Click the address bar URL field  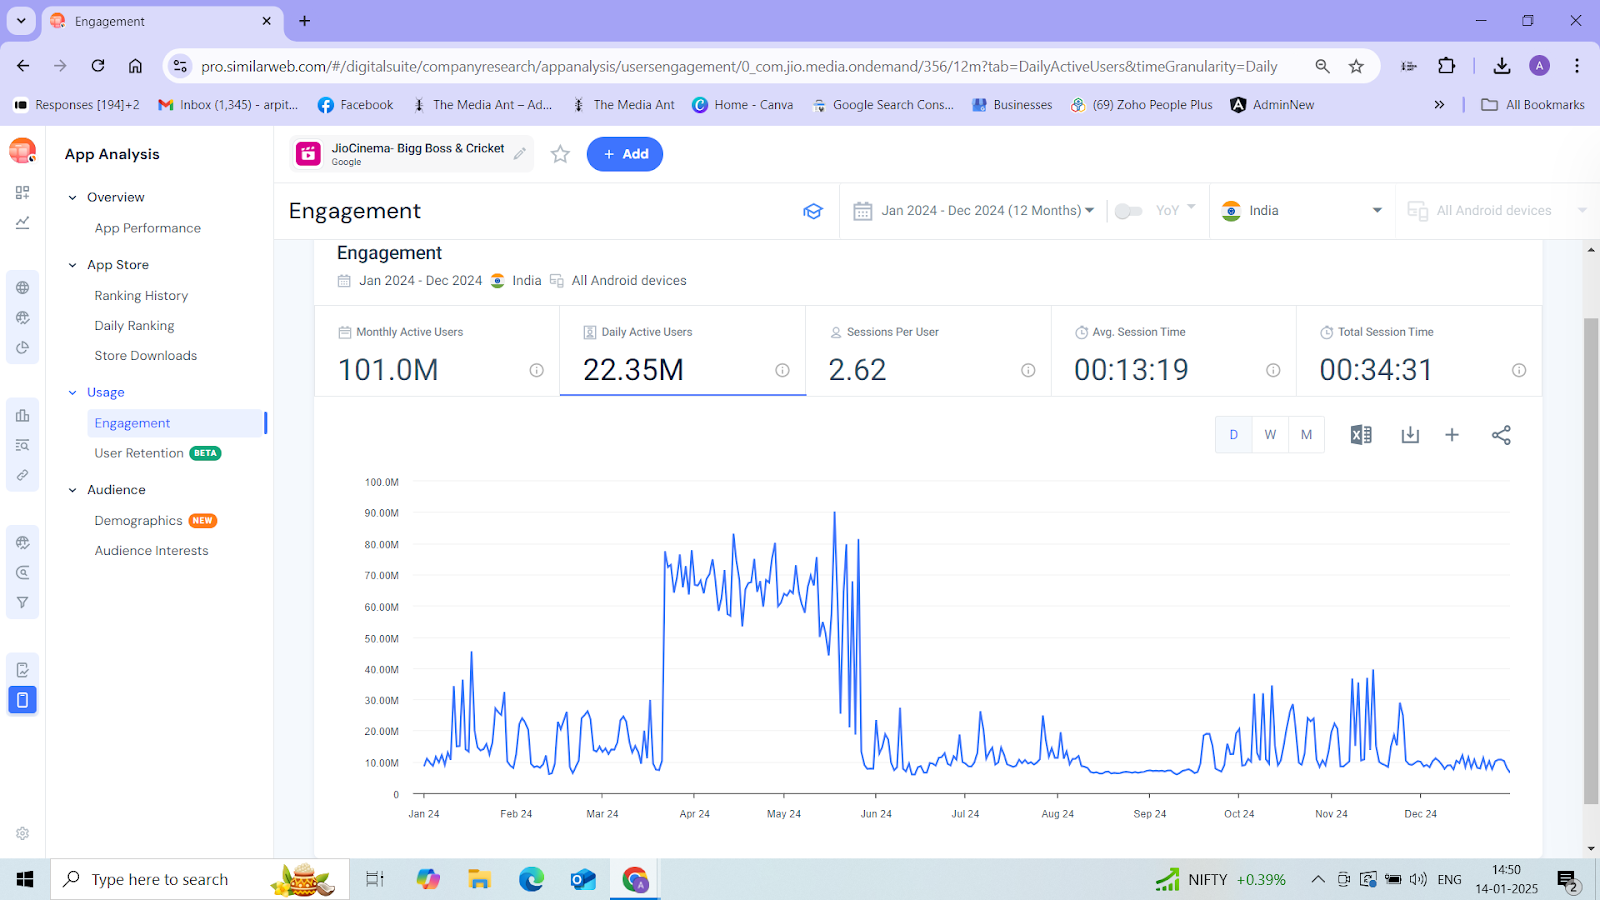pos(739,66)
